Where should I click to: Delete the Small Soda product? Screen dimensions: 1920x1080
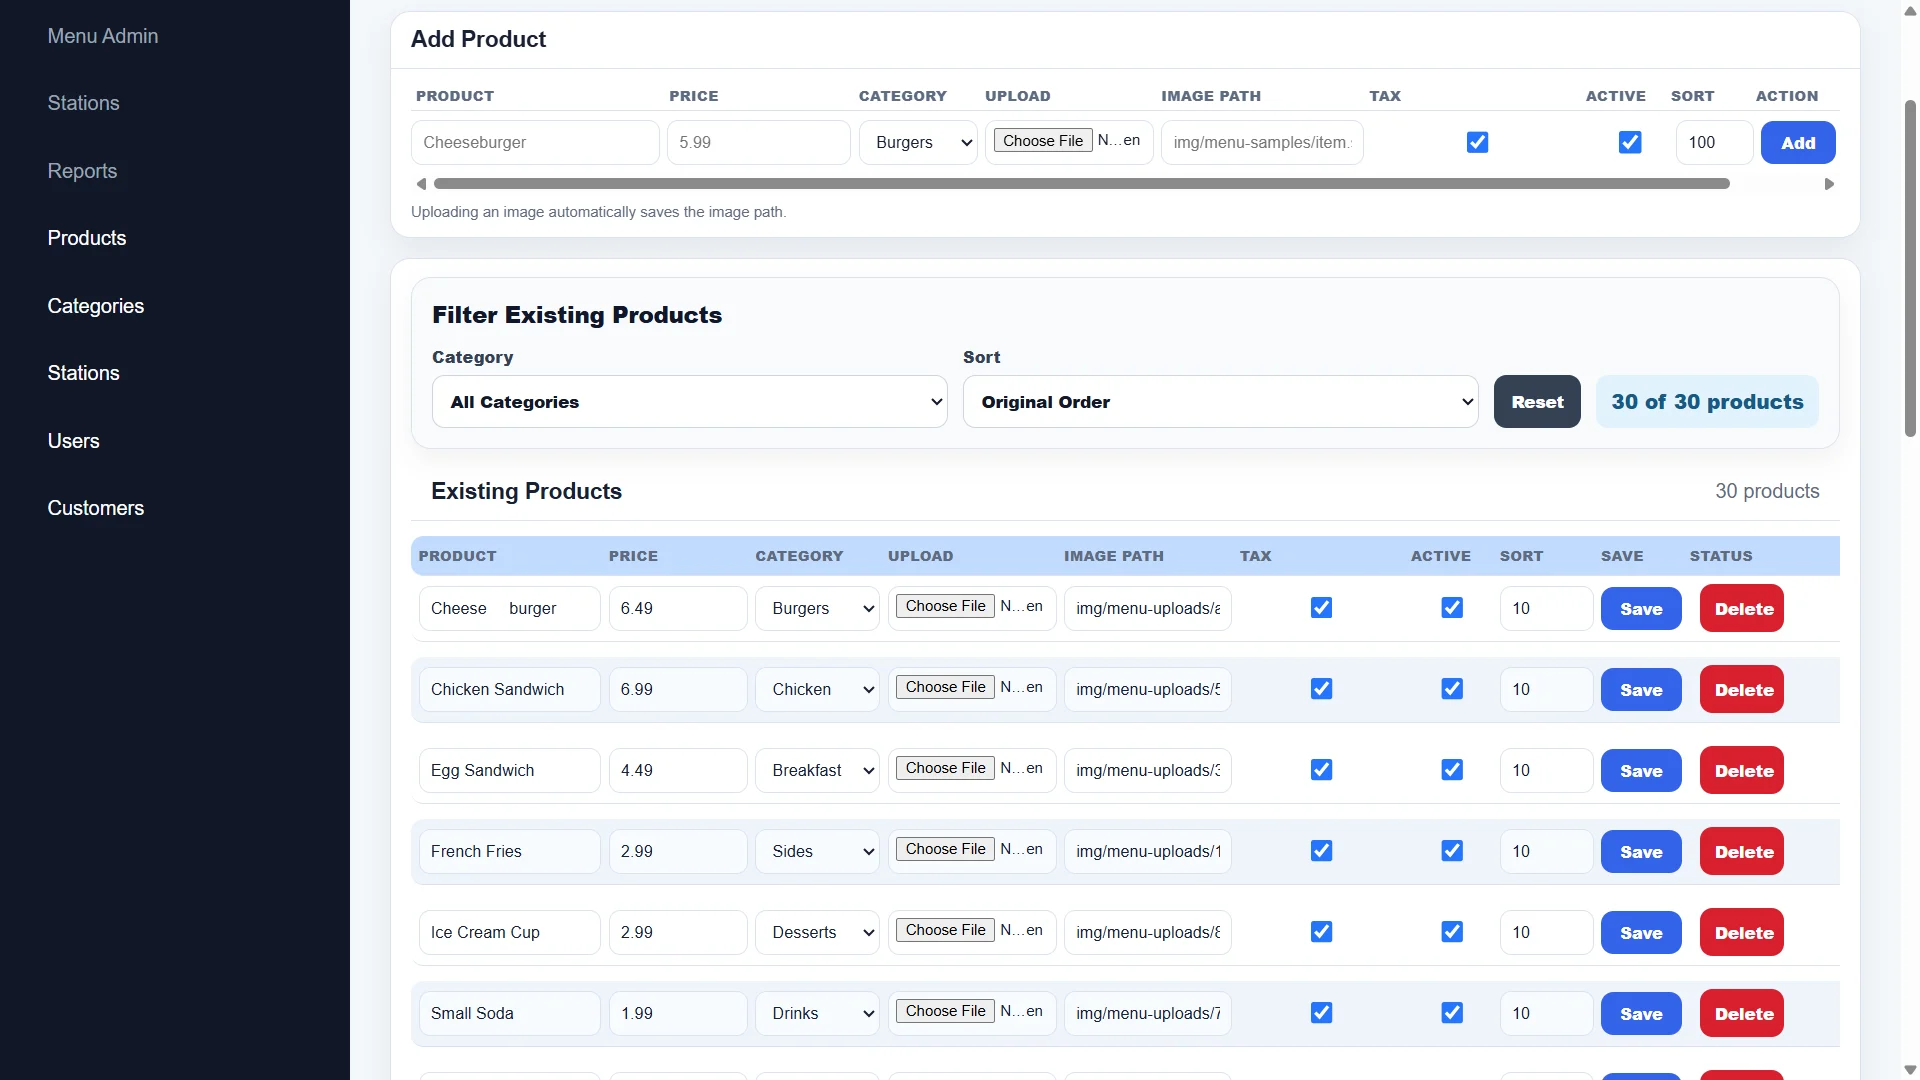tap(1742, 1014)
